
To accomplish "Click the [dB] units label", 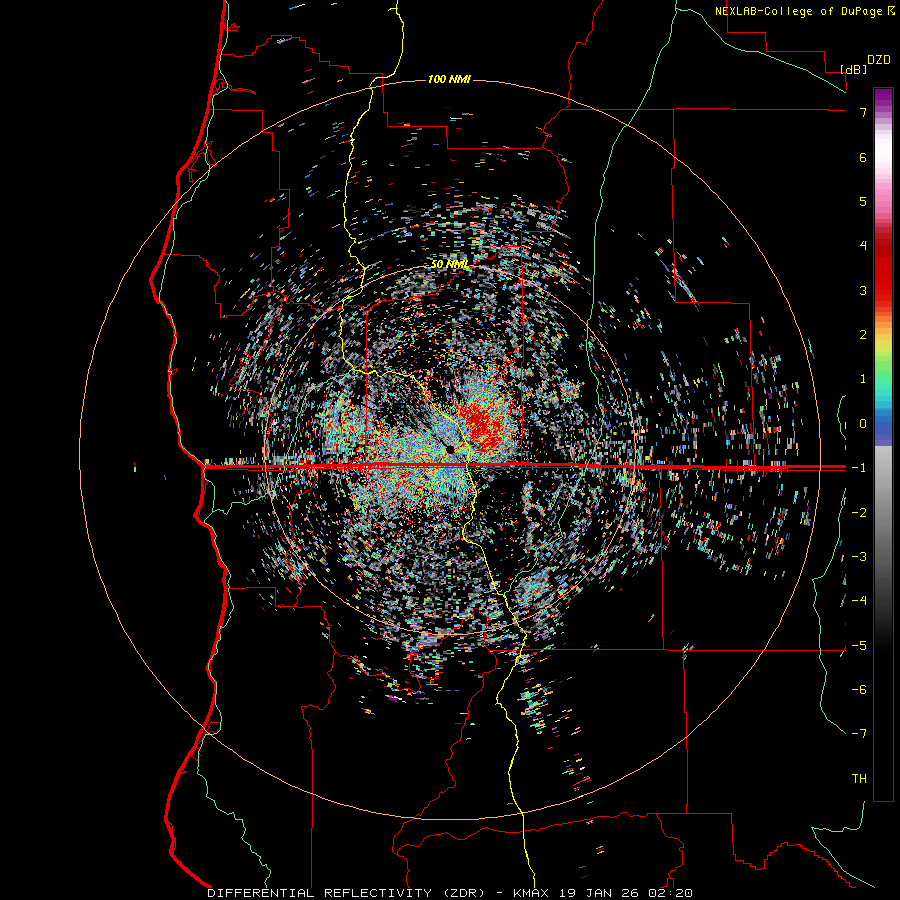I will 854,70.
